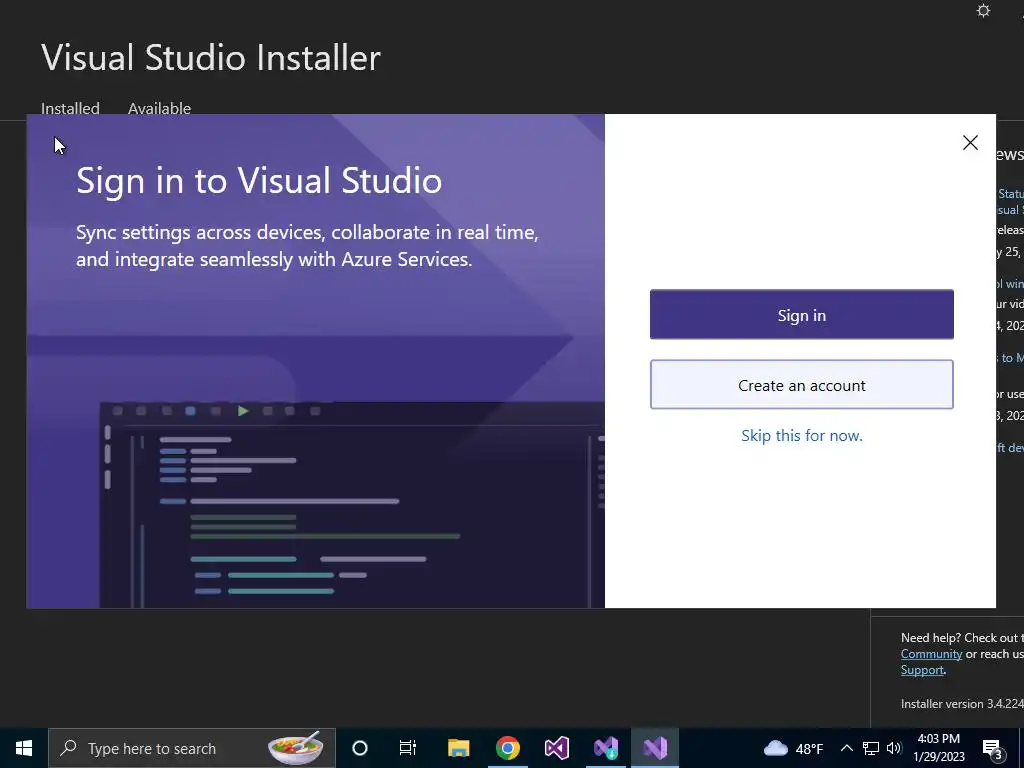Choose Skip this for now link
Viewport: 1024px width, 768px height.
point(801,436)
